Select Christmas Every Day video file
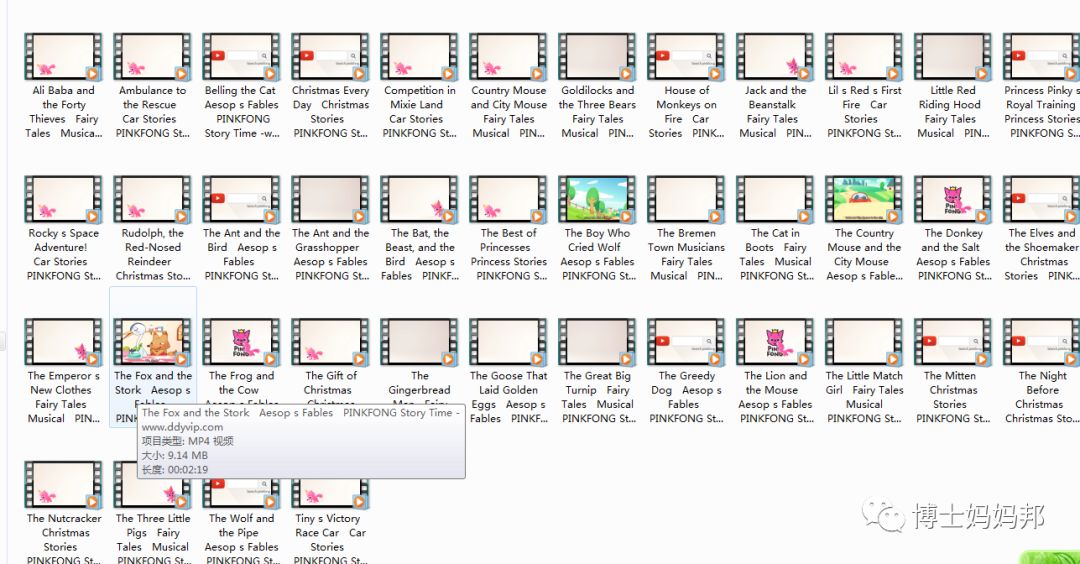The height and width of the screenshot is (564, 1080). (x=330, y=56)
